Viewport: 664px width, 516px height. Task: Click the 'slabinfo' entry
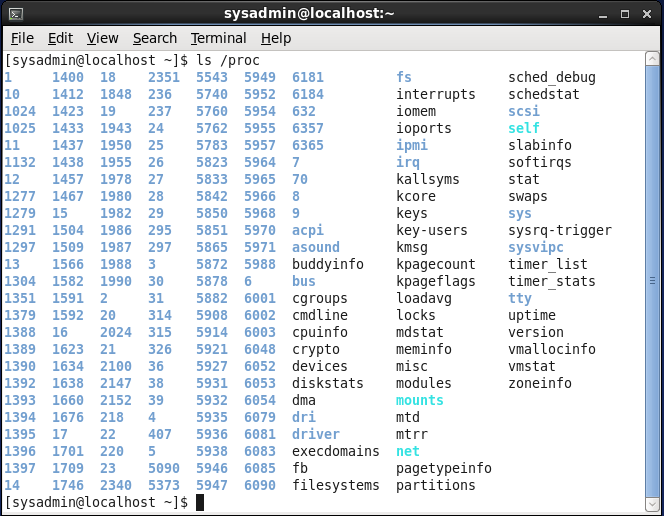pyautogui.click(x=540, y=145)
